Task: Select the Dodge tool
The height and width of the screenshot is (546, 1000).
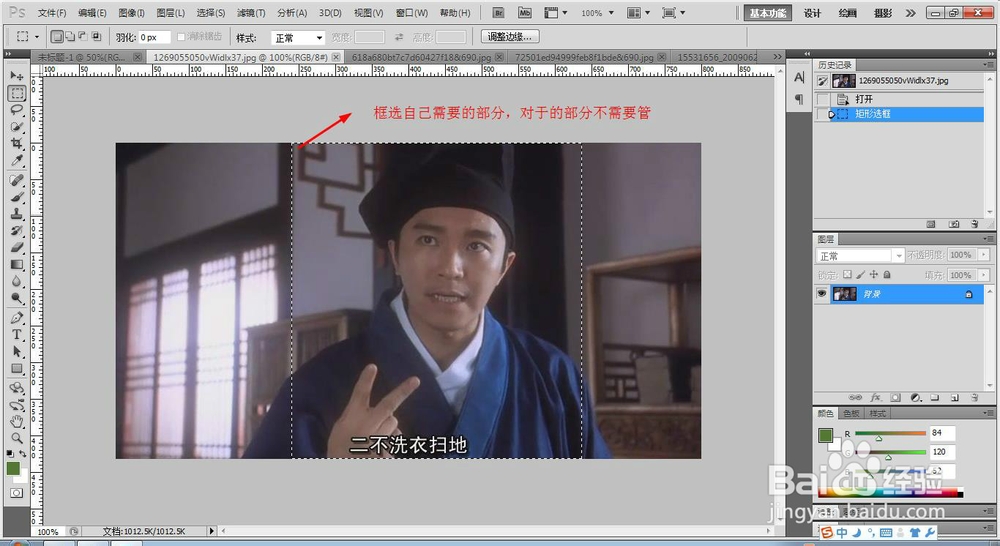Action: click(17, 298)
